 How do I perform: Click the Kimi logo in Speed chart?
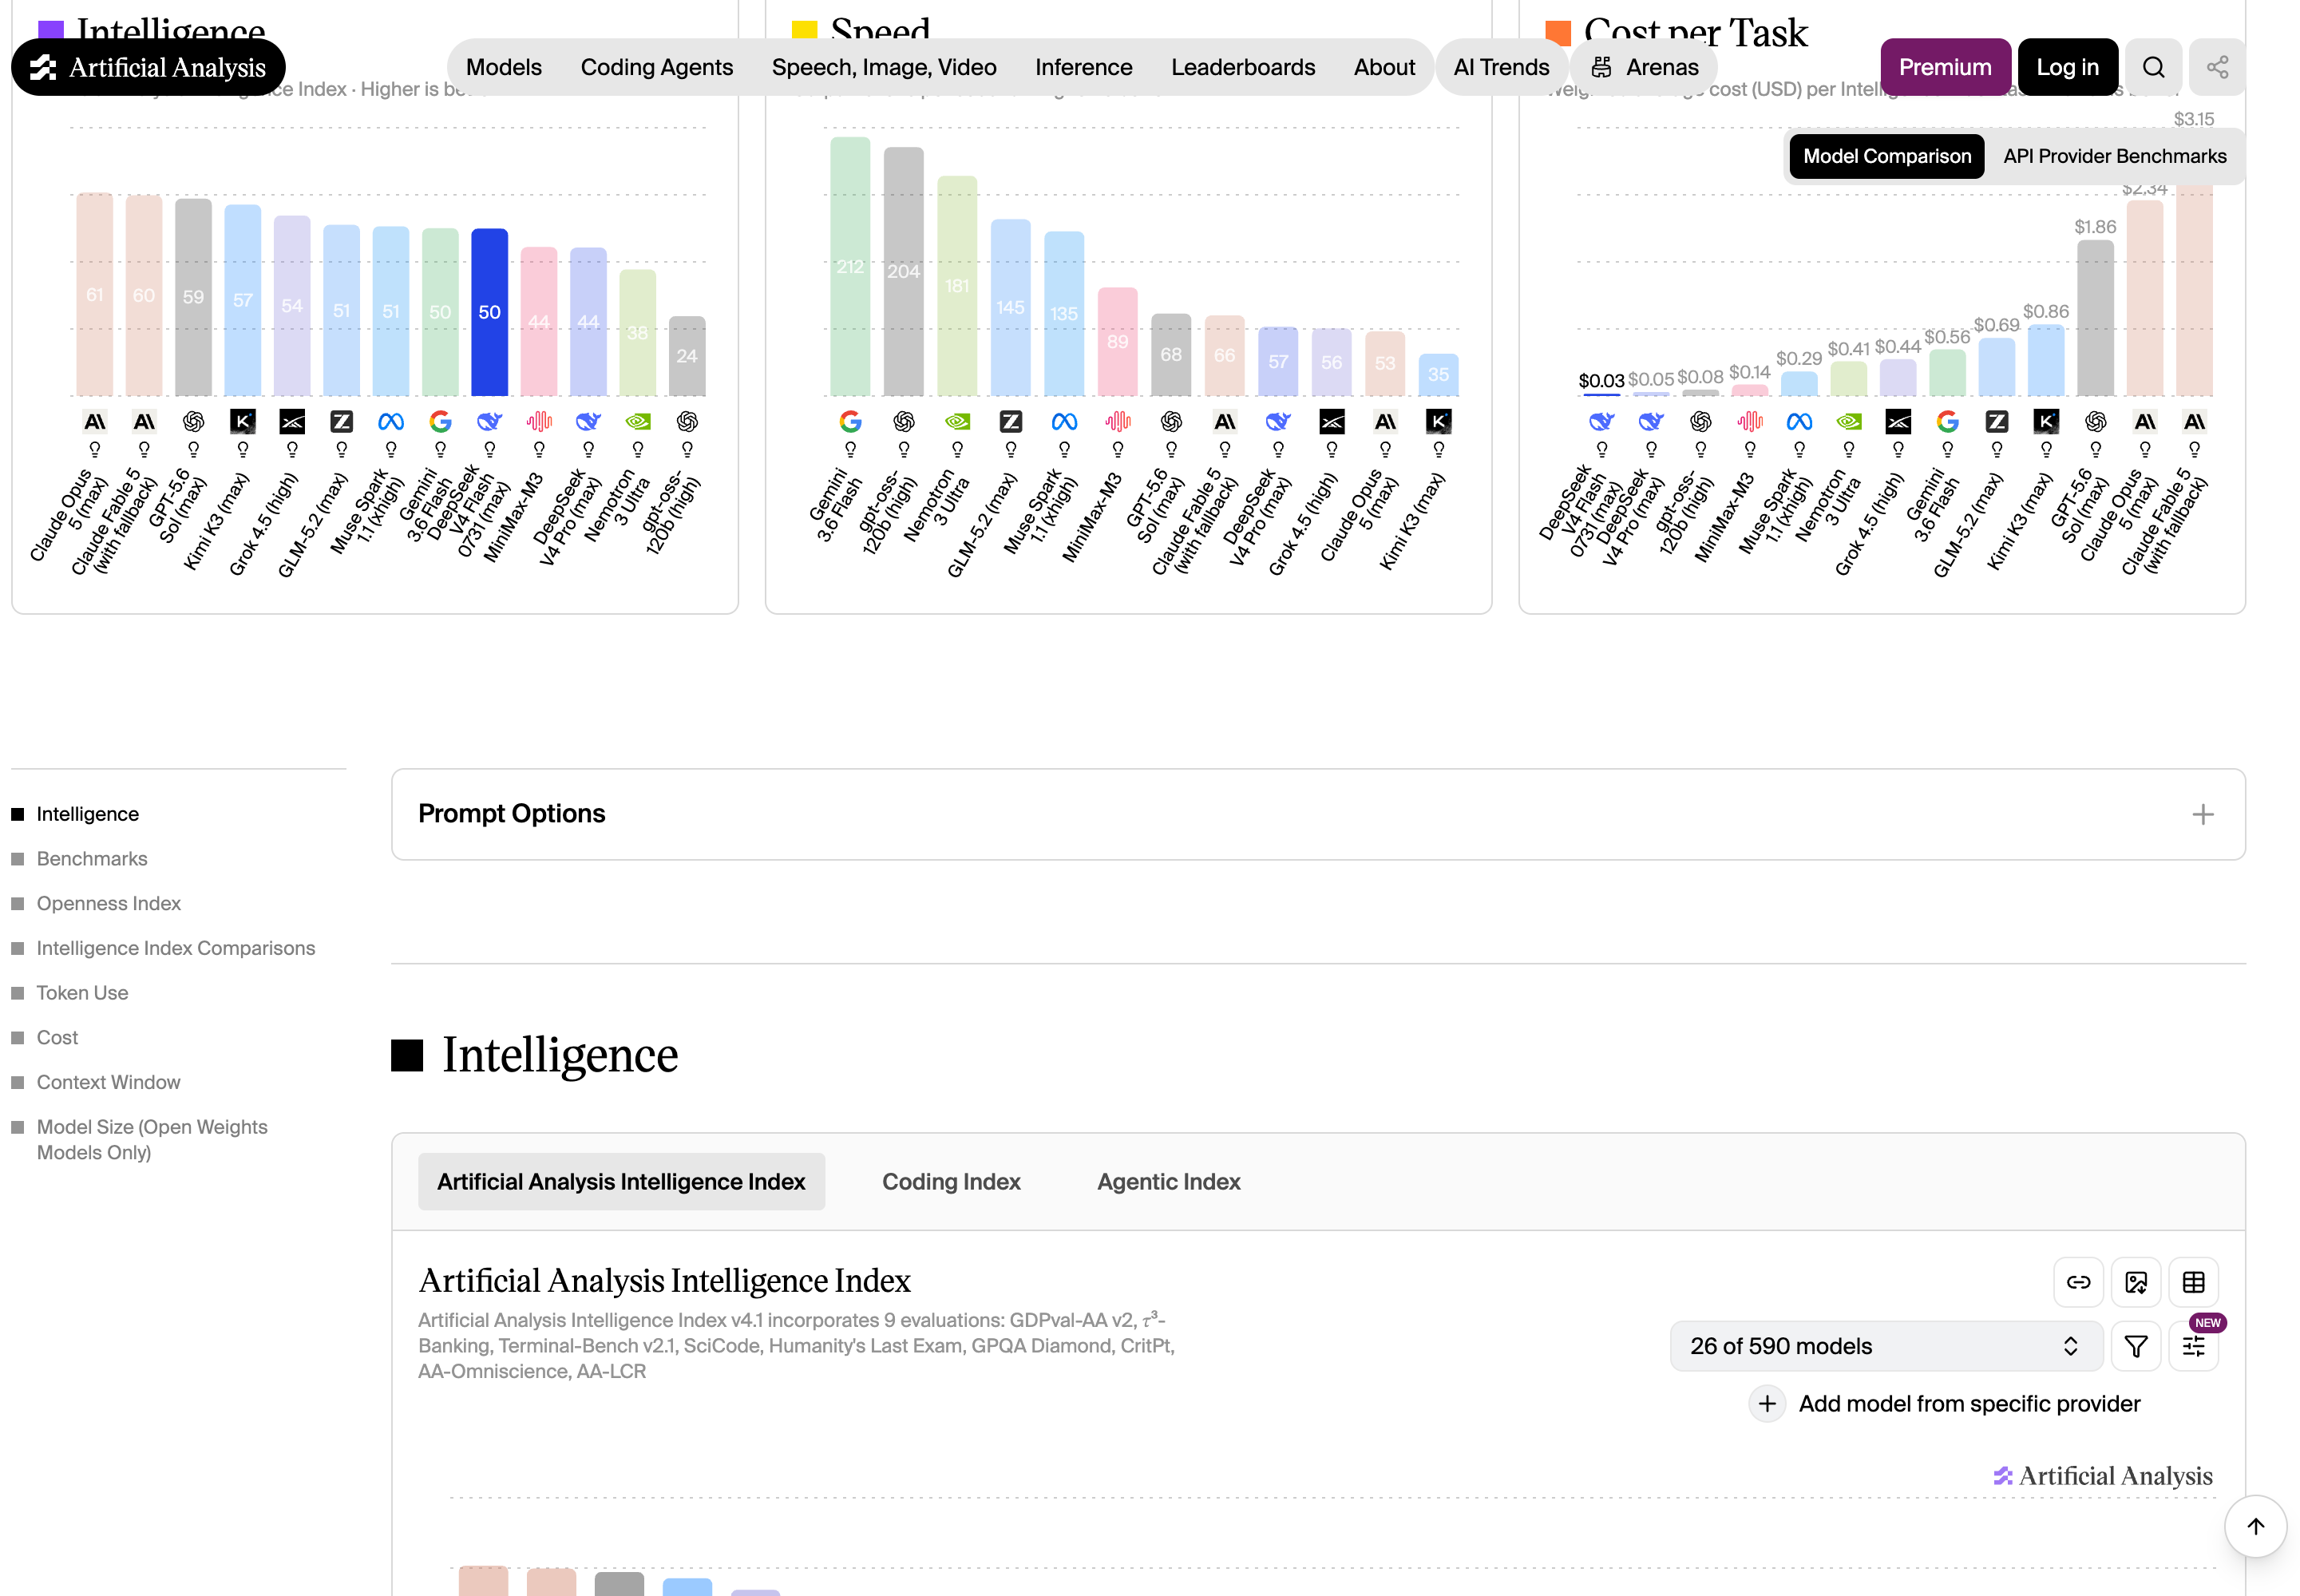click(1438, 422)
